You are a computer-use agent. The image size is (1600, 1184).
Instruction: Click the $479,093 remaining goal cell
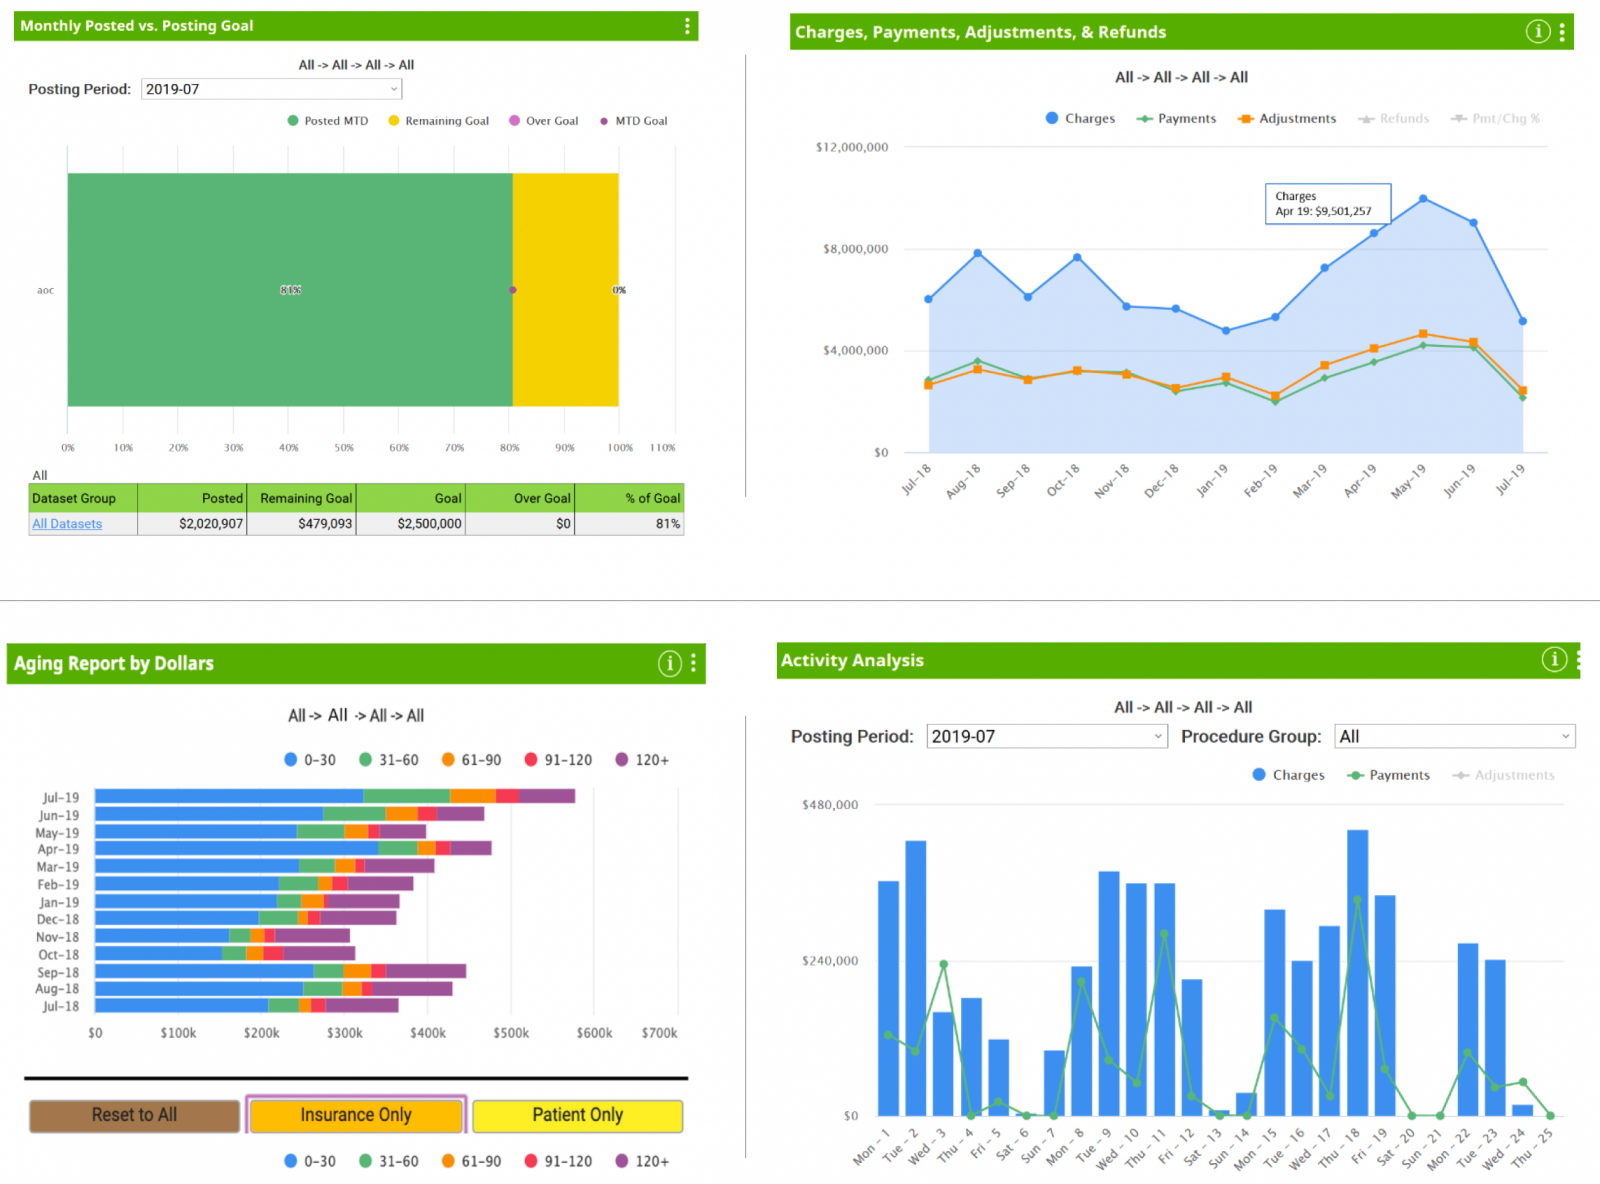[301, 523]
